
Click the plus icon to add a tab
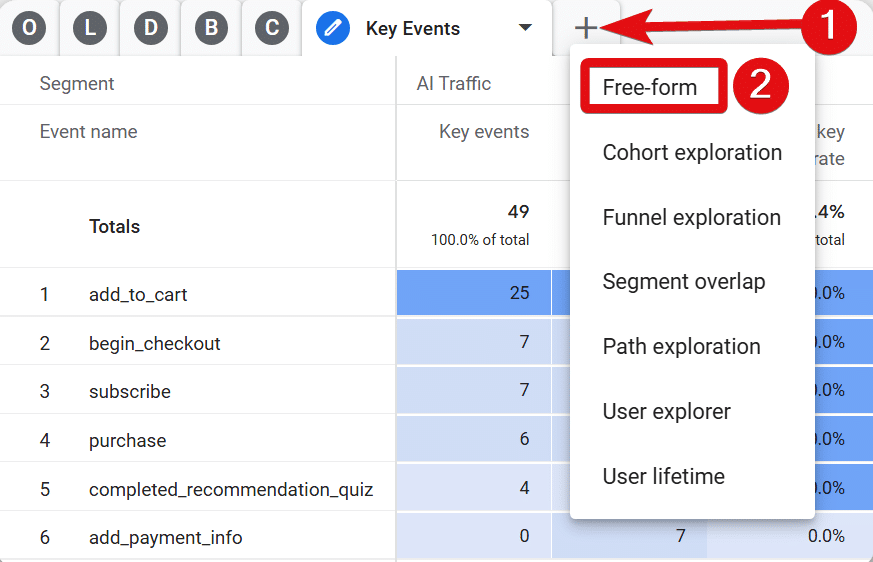[x=586, y=27]
